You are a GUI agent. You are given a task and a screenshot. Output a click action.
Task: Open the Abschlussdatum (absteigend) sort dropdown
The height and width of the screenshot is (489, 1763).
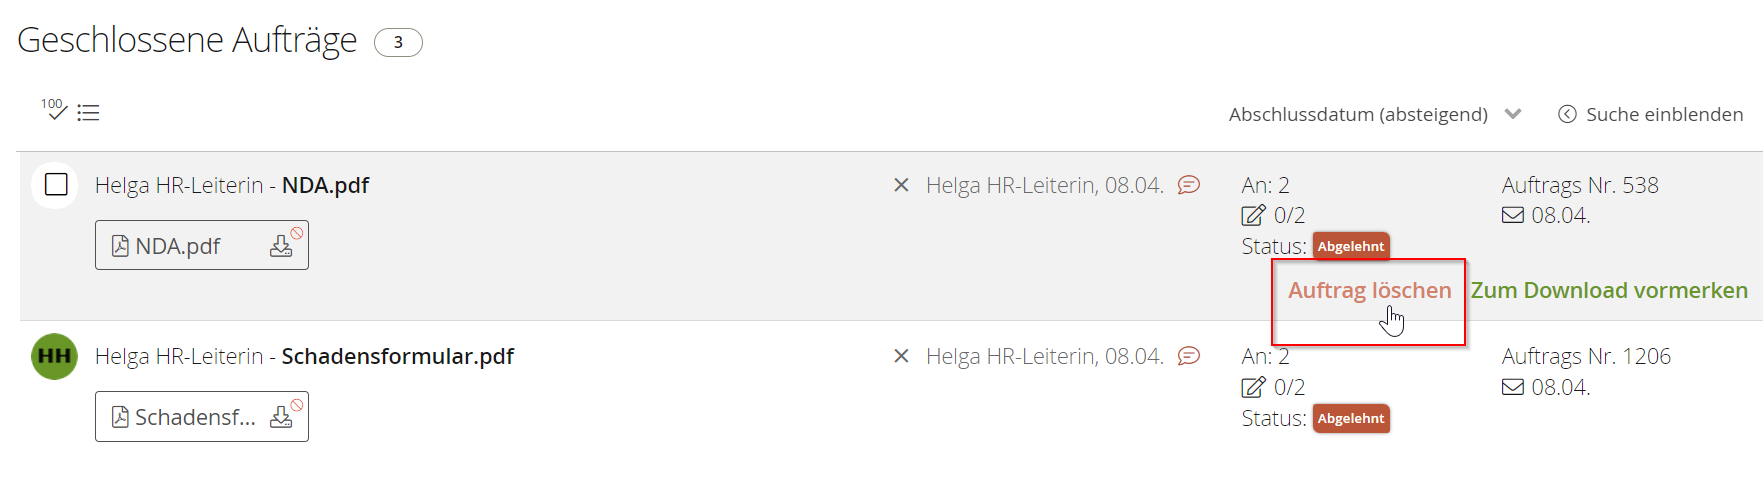1374,114
